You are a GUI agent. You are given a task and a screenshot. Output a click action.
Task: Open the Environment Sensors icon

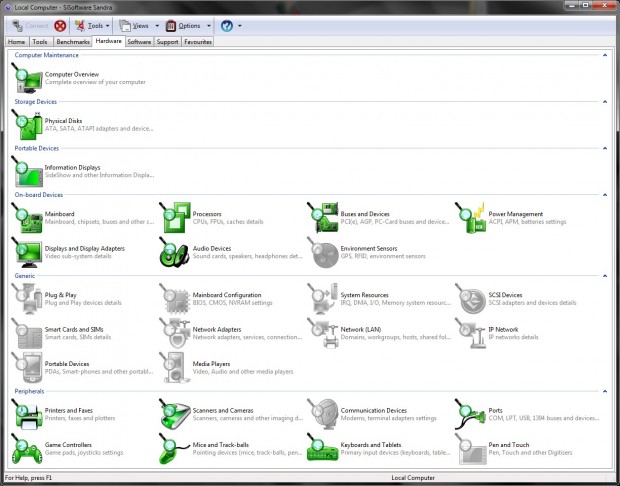[x=323, y=253]
